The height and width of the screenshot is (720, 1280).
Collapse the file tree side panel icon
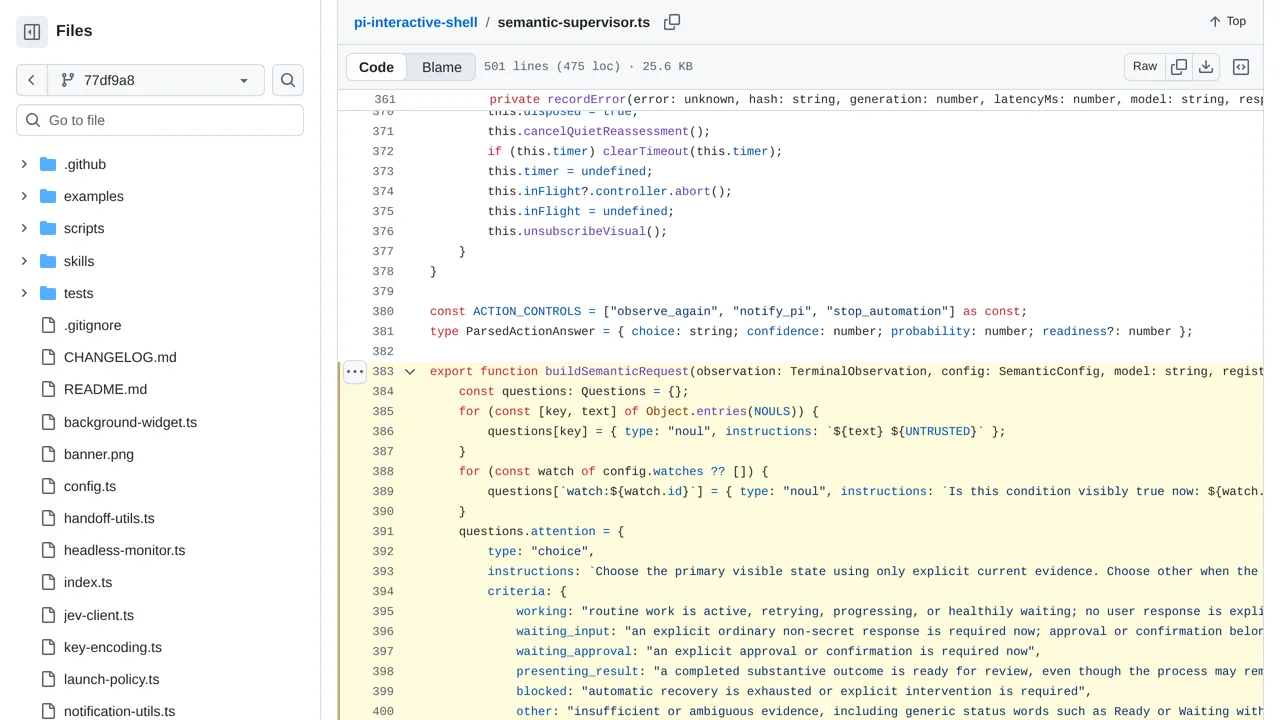32,31
